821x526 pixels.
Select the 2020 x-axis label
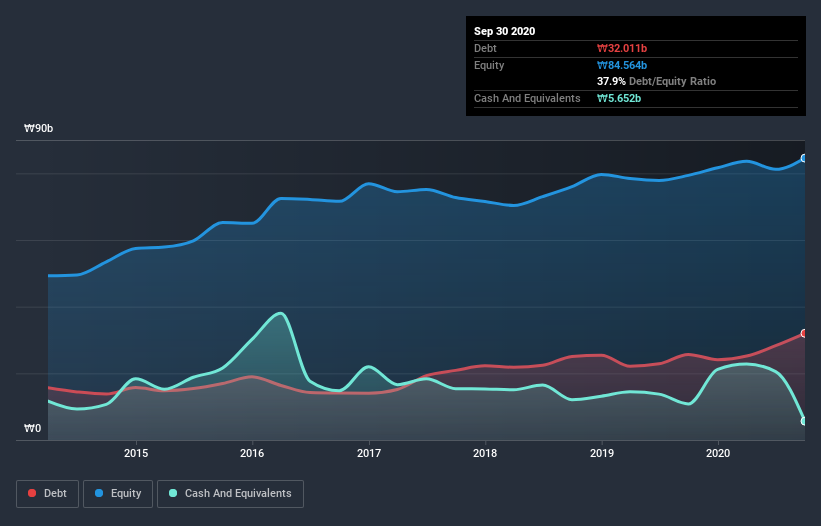718,453
